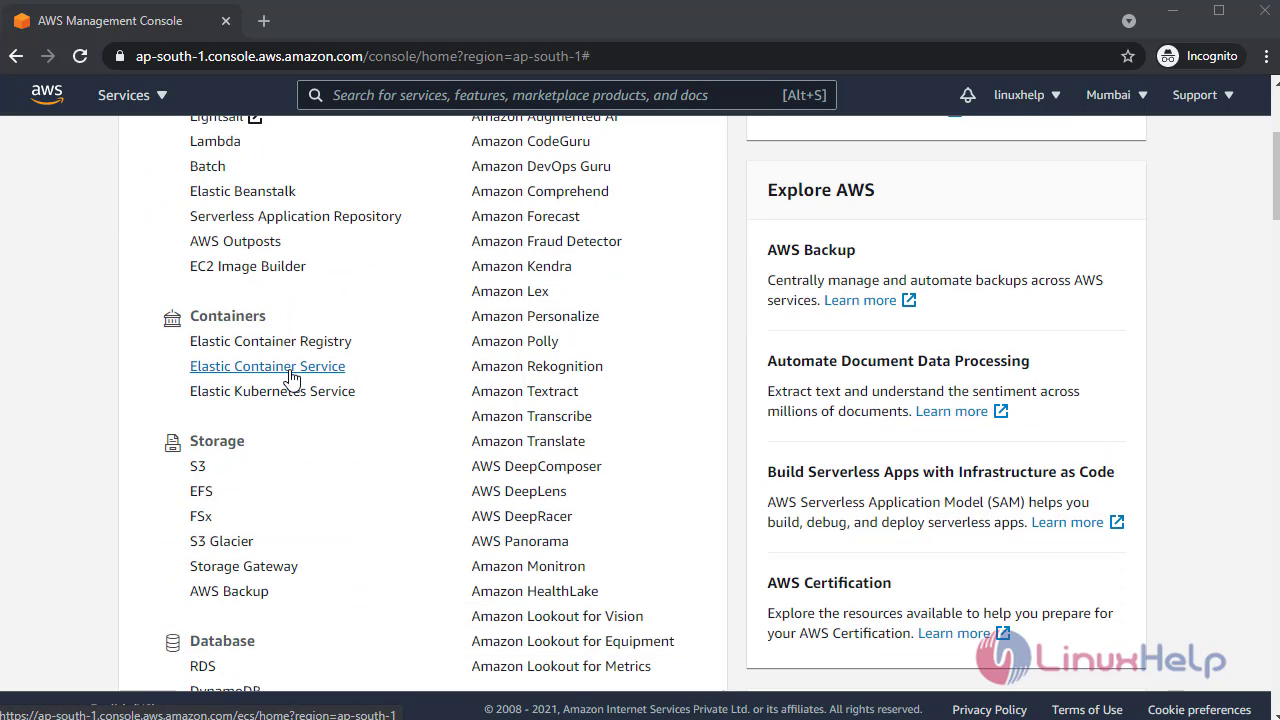Click the AWS logo home icon
This screenshot has width=1280, height=720.
tap(47, 95)
